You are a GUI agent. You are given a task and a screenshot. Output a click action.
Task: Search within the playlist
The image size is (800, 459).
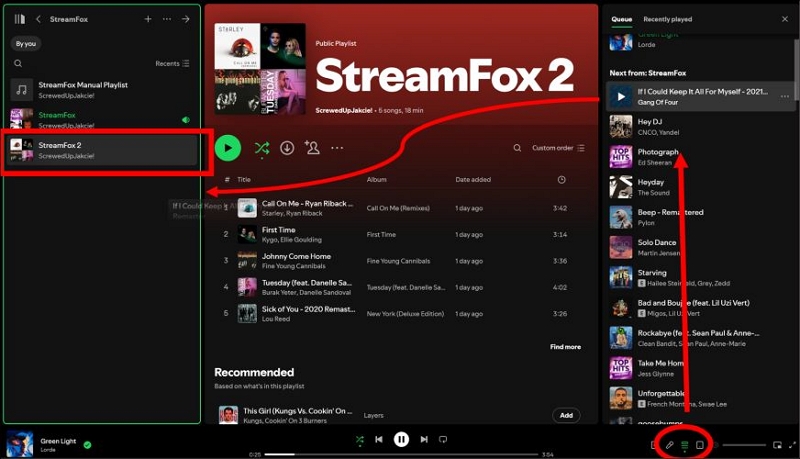517,148
